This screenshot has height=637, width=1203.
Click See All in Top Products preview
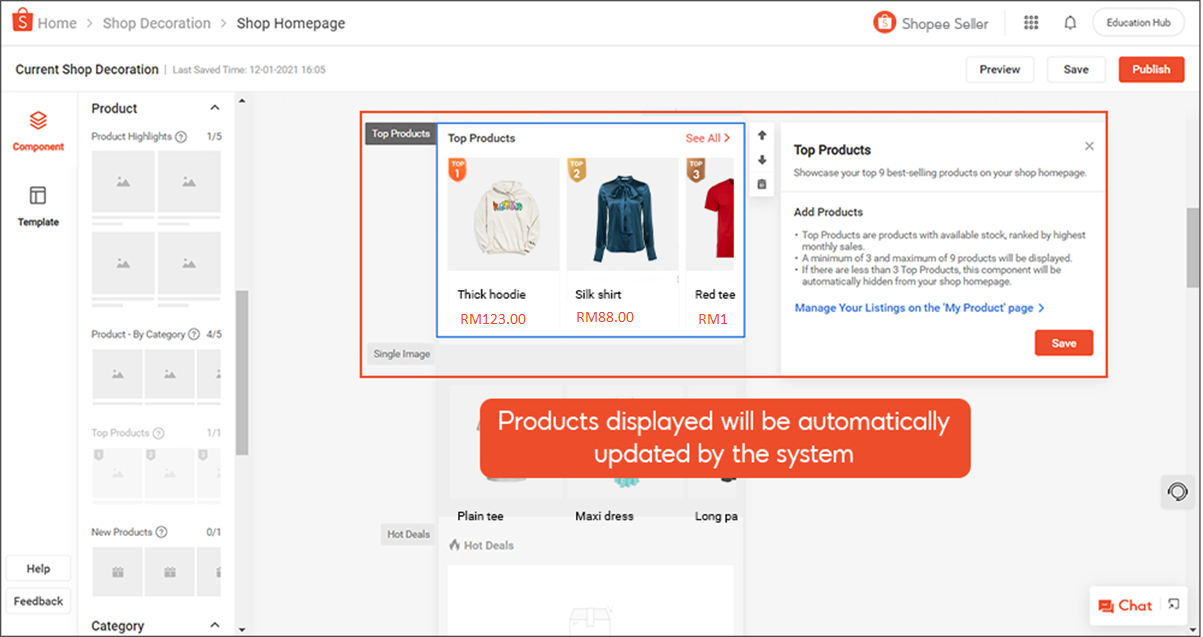pyautogui.click(x=708, y=138)
